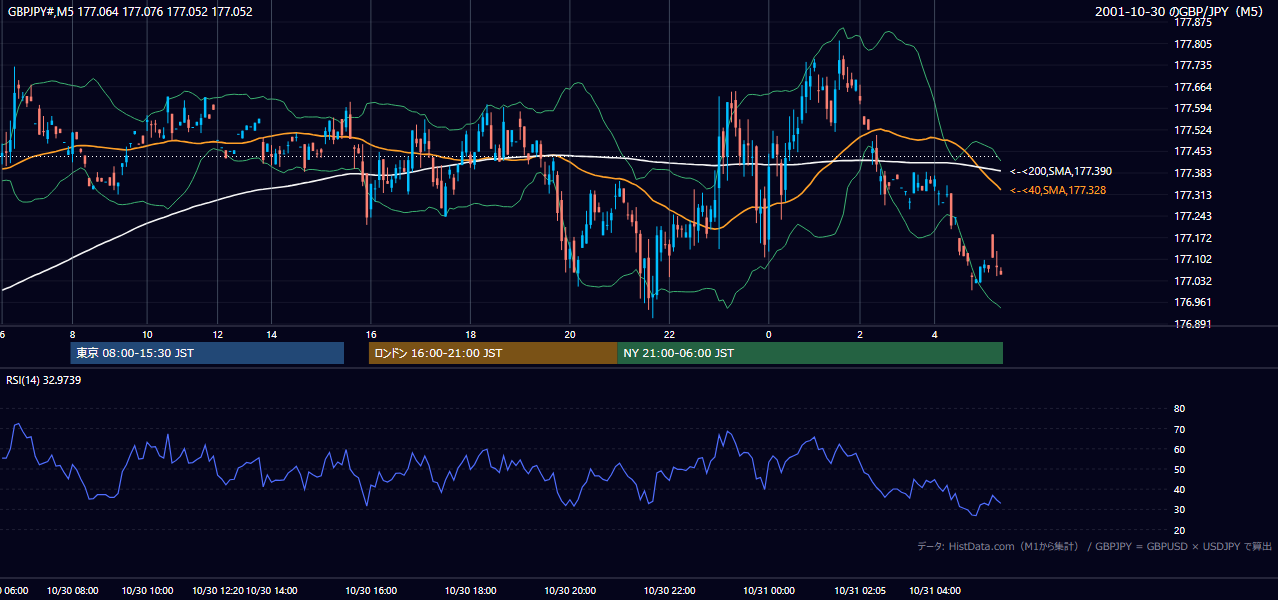Click hour marker 22 under the price chart
This screenshot has width=1278, height=600.
669,334
